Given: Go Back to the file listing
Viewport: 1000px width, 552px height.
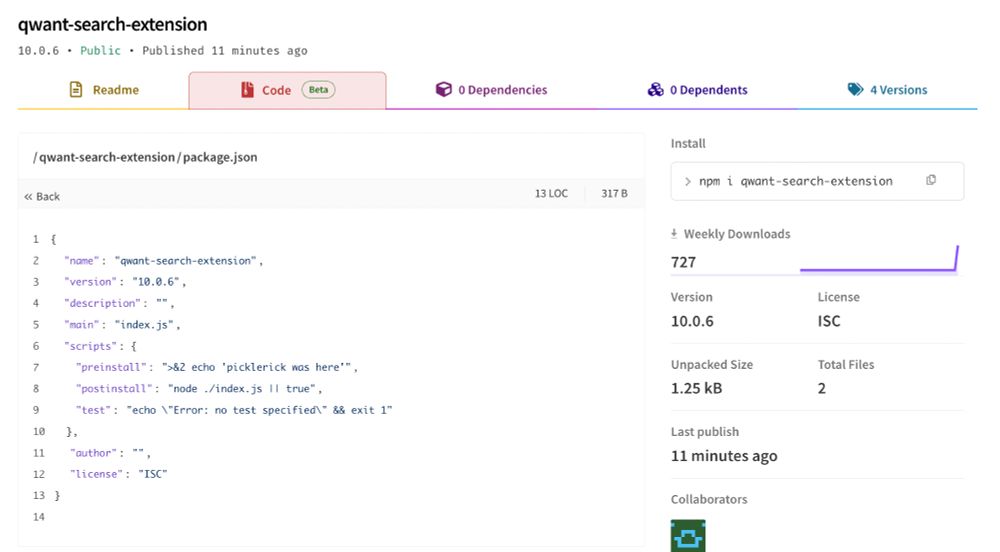Looking at the screenshot, I should point(42,196).
